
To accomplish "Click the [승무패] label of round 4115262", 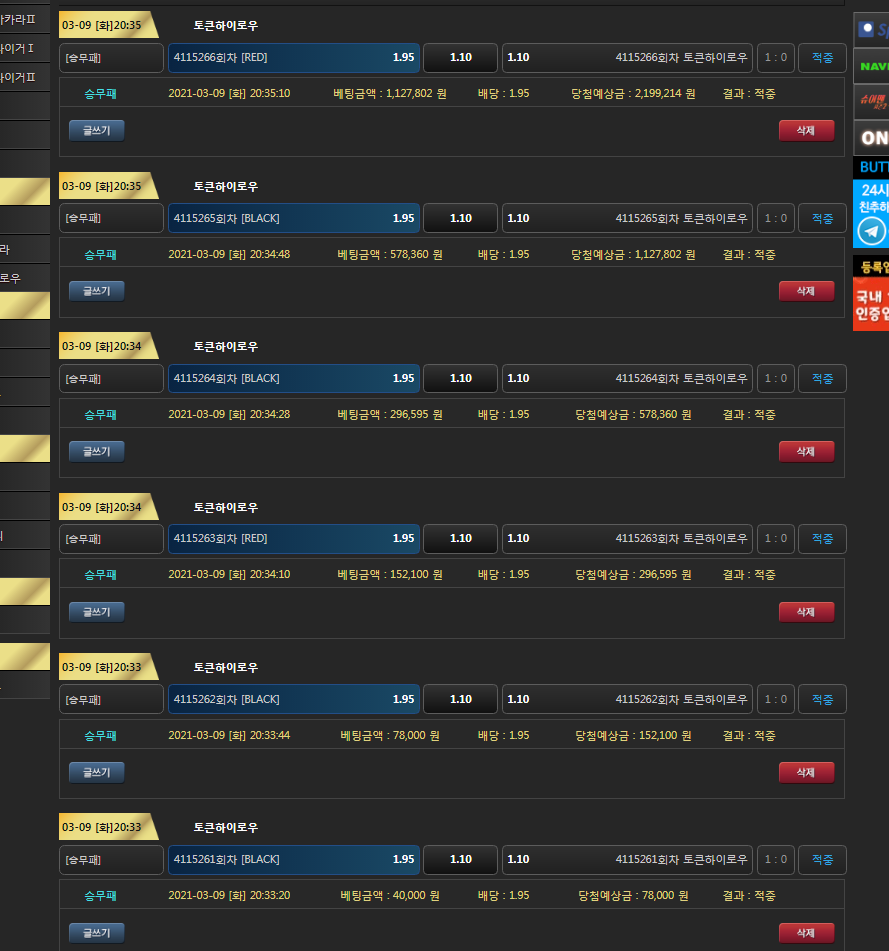I will click(111, 699).
